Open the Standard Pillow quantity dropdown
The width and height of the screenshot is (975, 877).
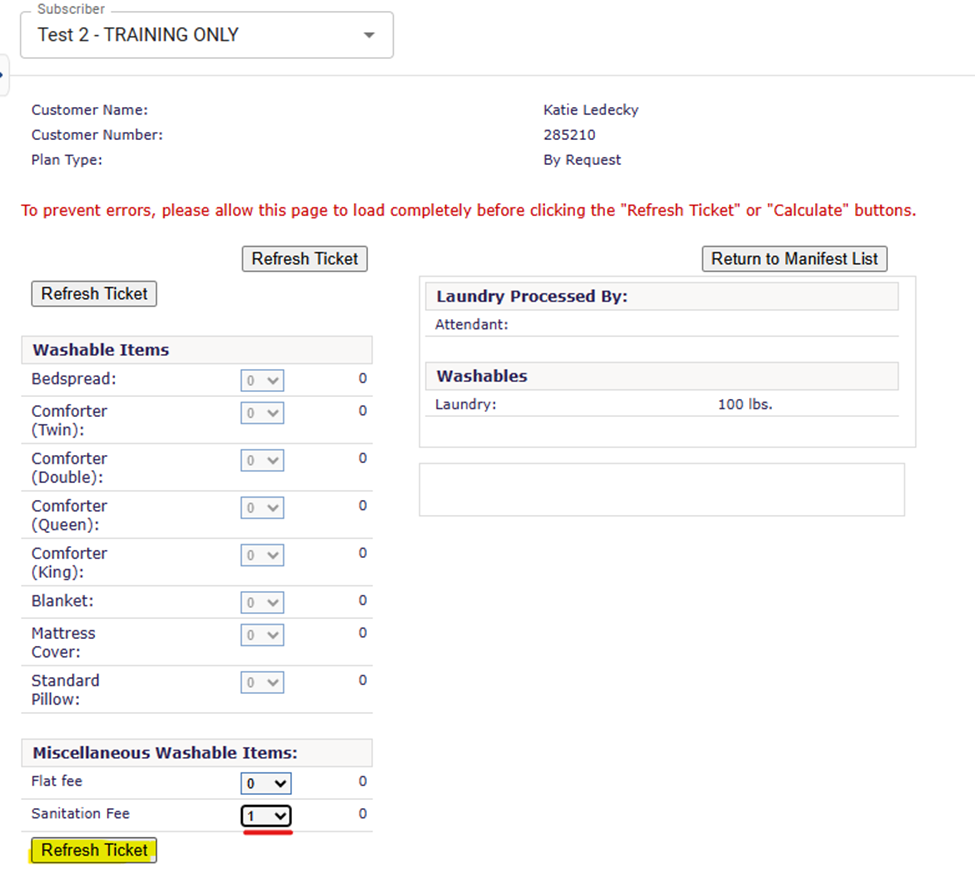click(262, 682)
